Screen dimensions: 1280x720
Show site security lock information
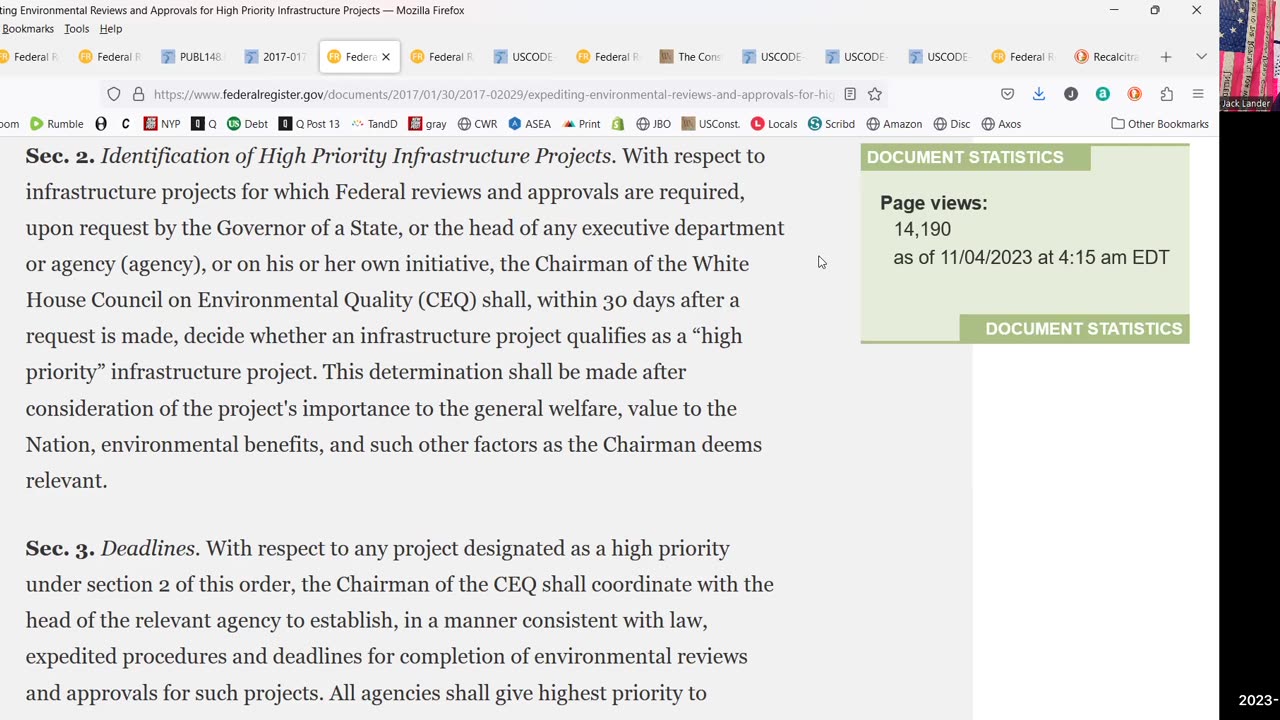(138, 94)
